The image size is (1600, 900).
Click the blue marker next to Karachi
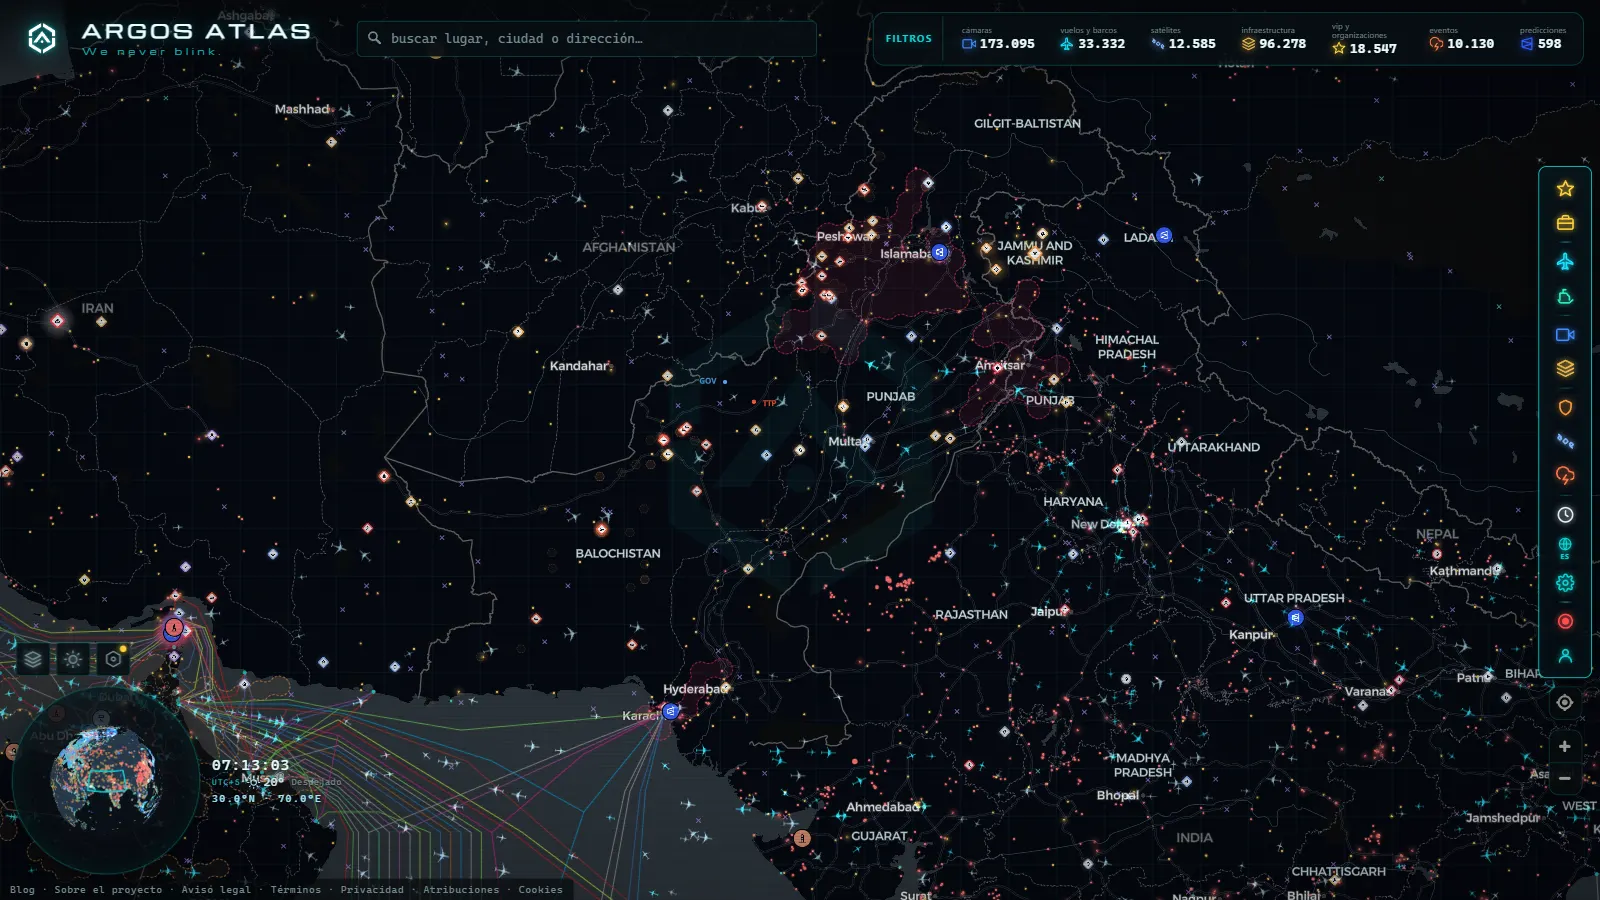(x=670, y=711)
